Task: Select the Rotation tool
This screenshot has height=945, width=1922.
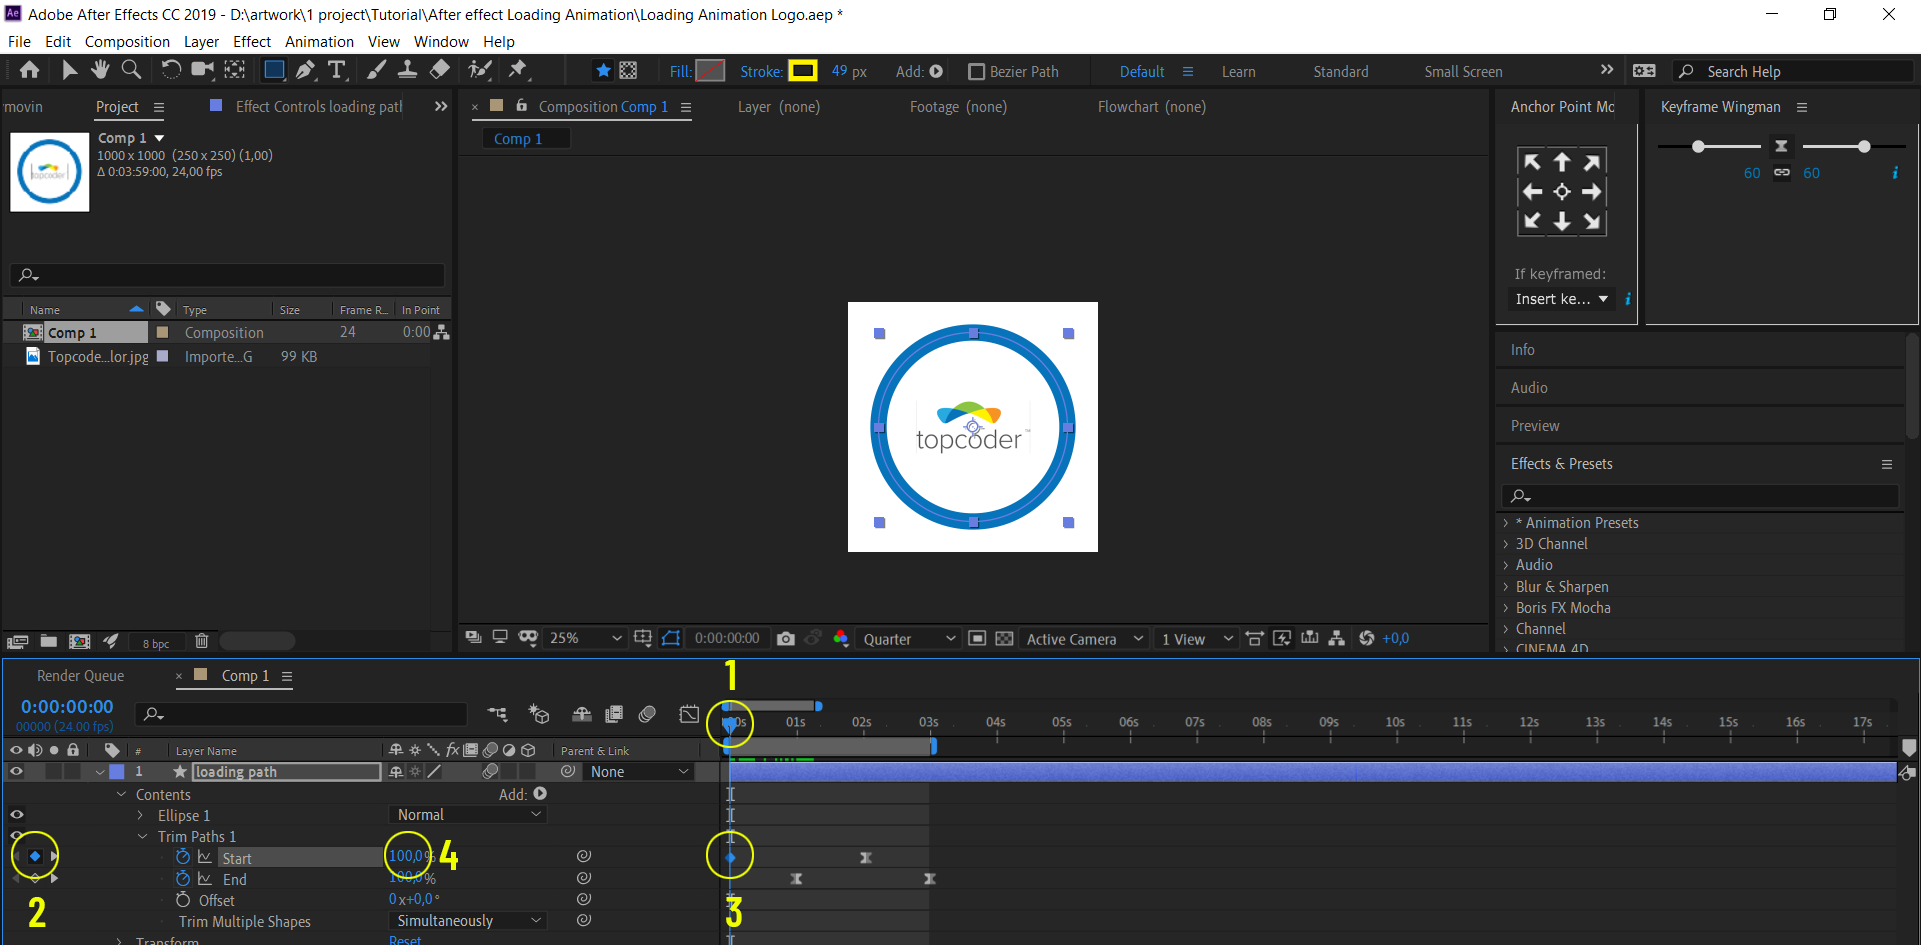Action: pyautogui.click(x=171, y=70)
